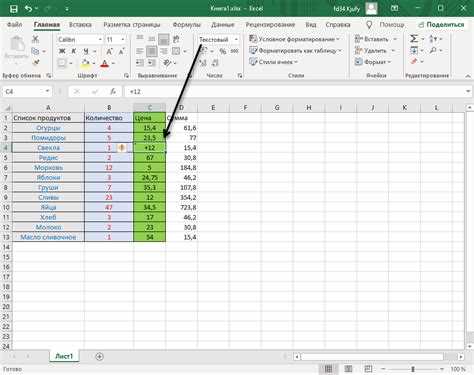Decrease font size with the smaller A icon
The width and height of the screenshot is (474, 375).
point(121,51)
